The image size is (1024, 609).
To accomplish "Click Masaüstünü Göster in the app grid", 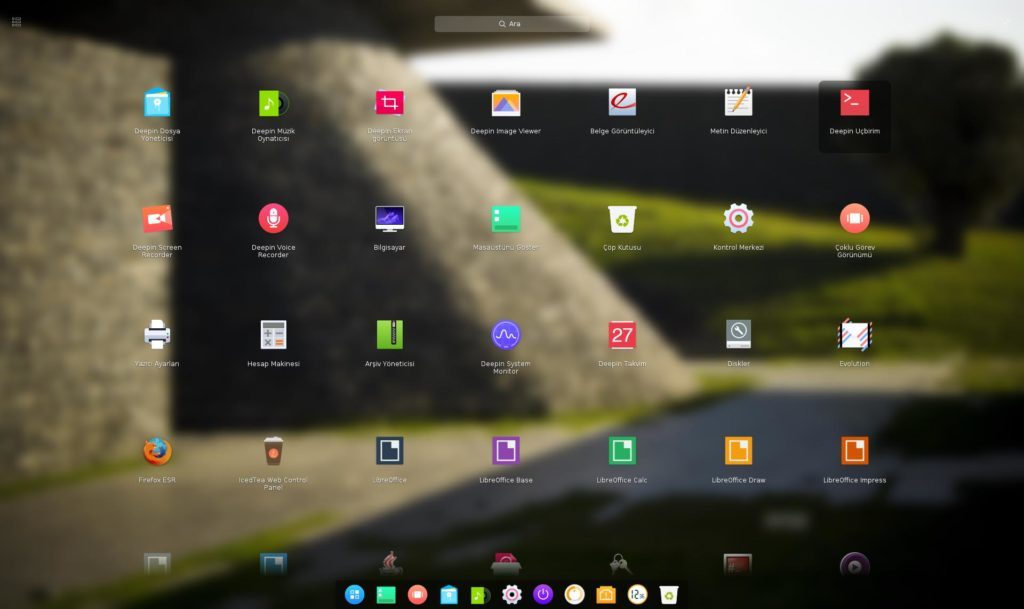I will click(505, 219).
